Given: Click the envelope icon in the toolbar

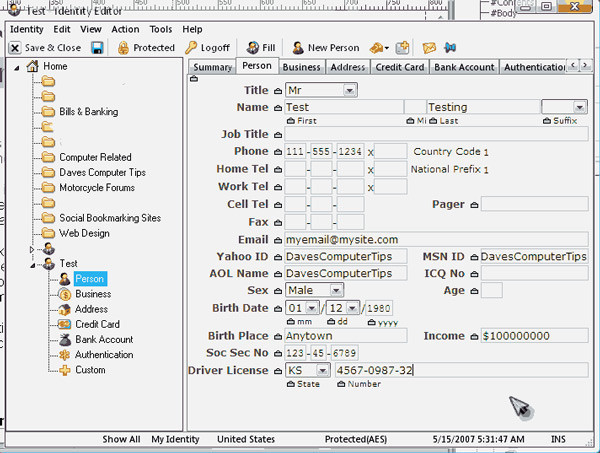Looking at the screenshot, I should pyautogui.click(x=429, y=48).
